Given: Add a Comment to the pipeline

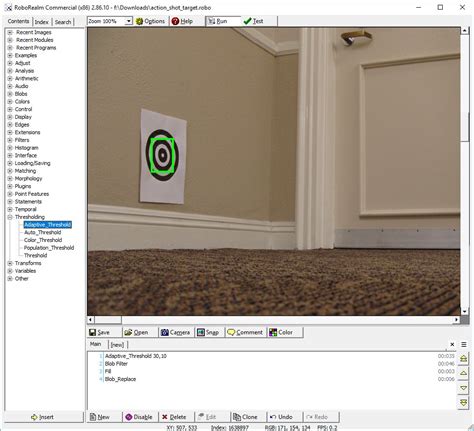Looking at the screenshot, I should coord(245,332).
